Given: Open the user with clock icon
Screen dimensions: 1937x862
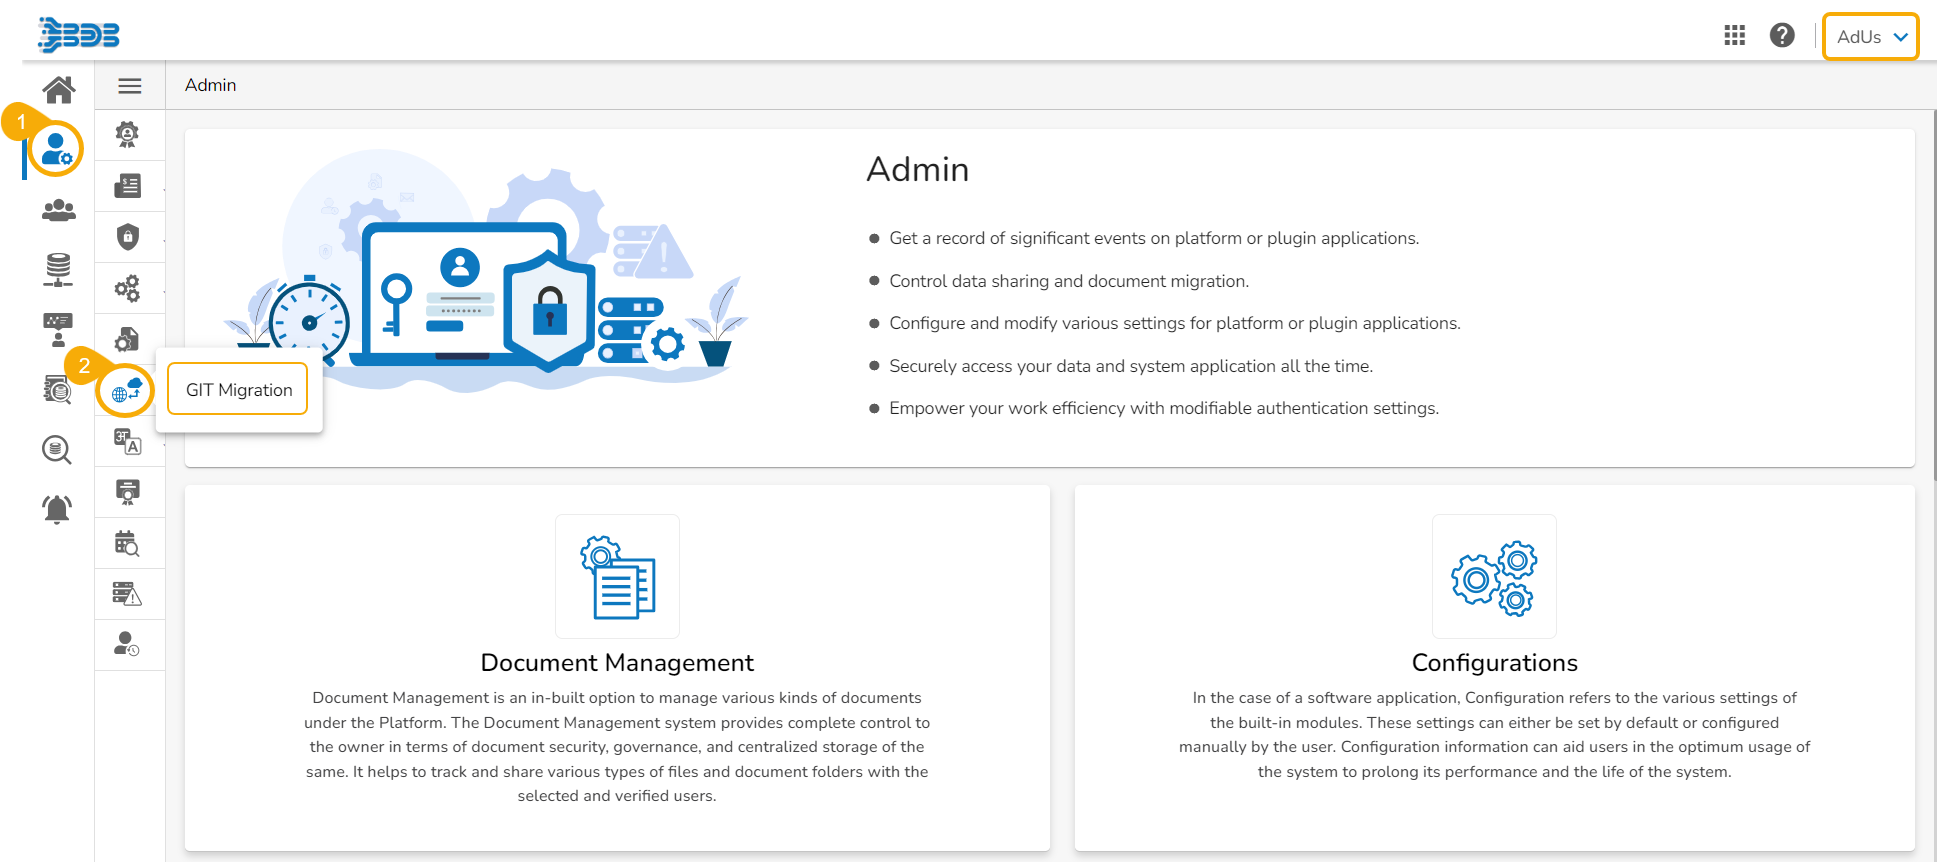Looking at the screenshot, I should (127, 644).
